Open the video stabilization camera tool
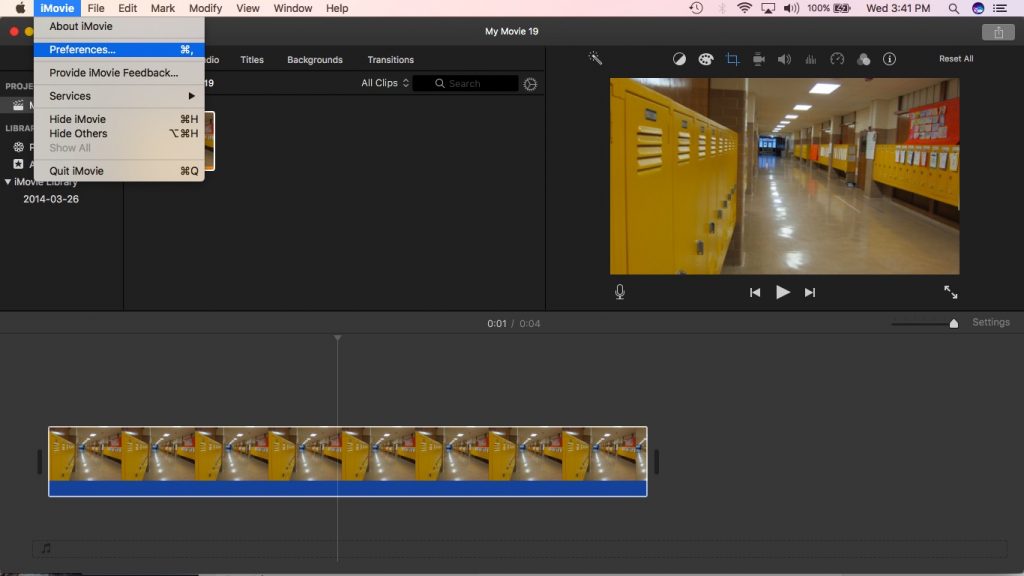The height and width of the screenshot is (576, 1024). 758,59
